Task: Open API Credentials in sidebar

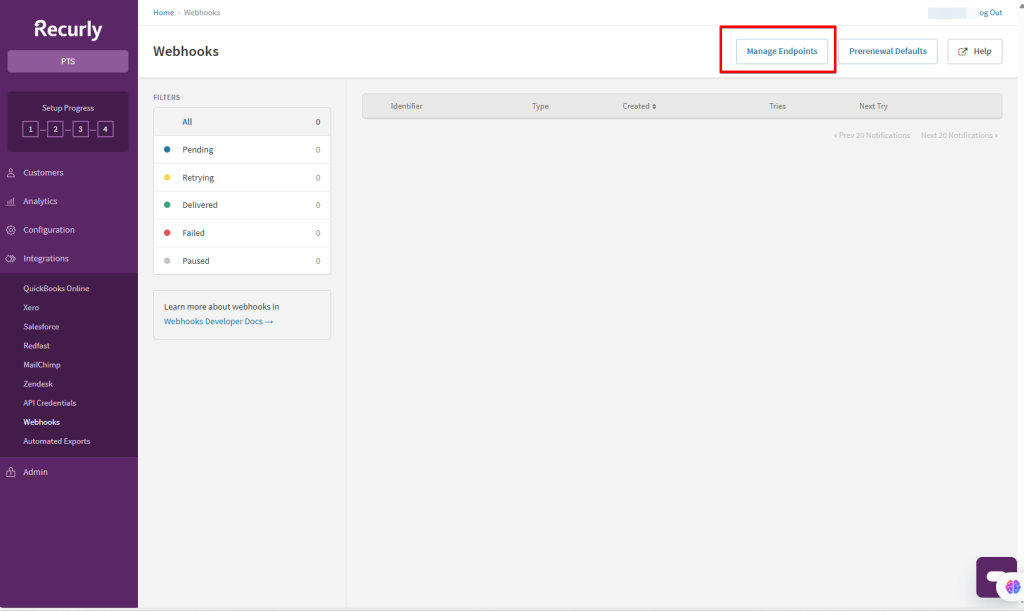Action: pos(50,403)
